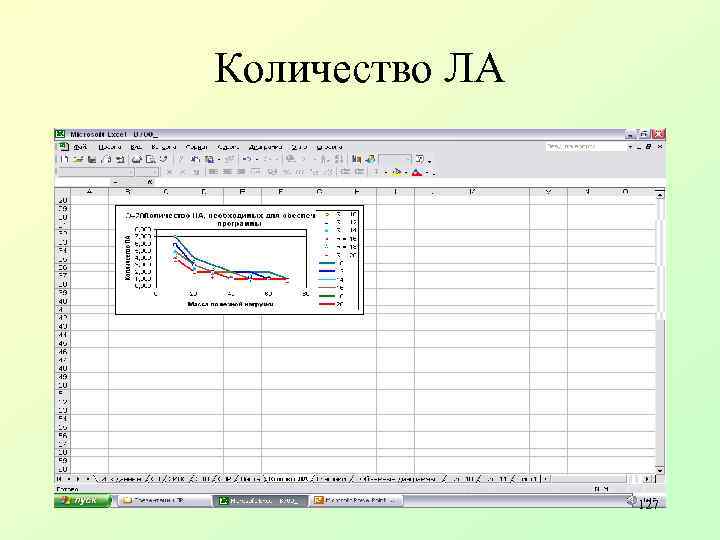Go to first sheet tab navigation arrow

(59, 479)
